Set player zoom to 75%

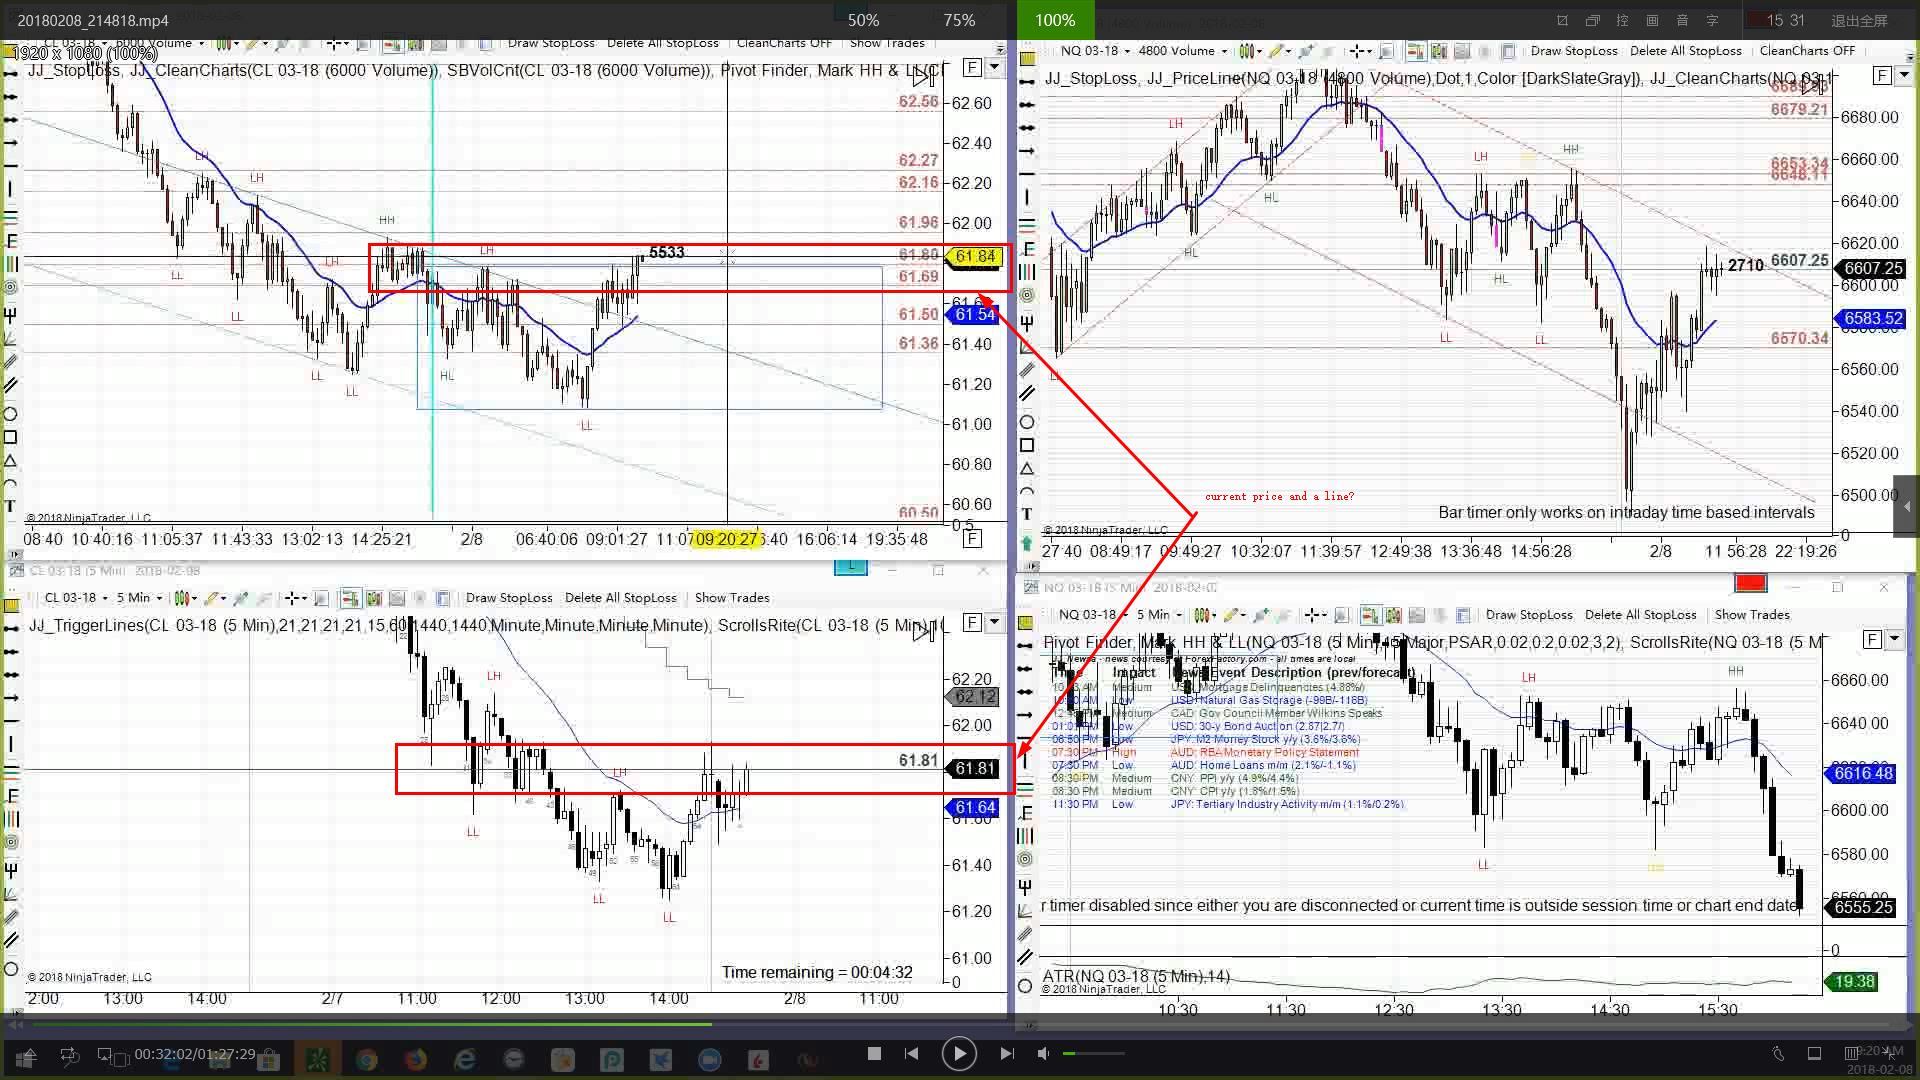click(959, 20)
